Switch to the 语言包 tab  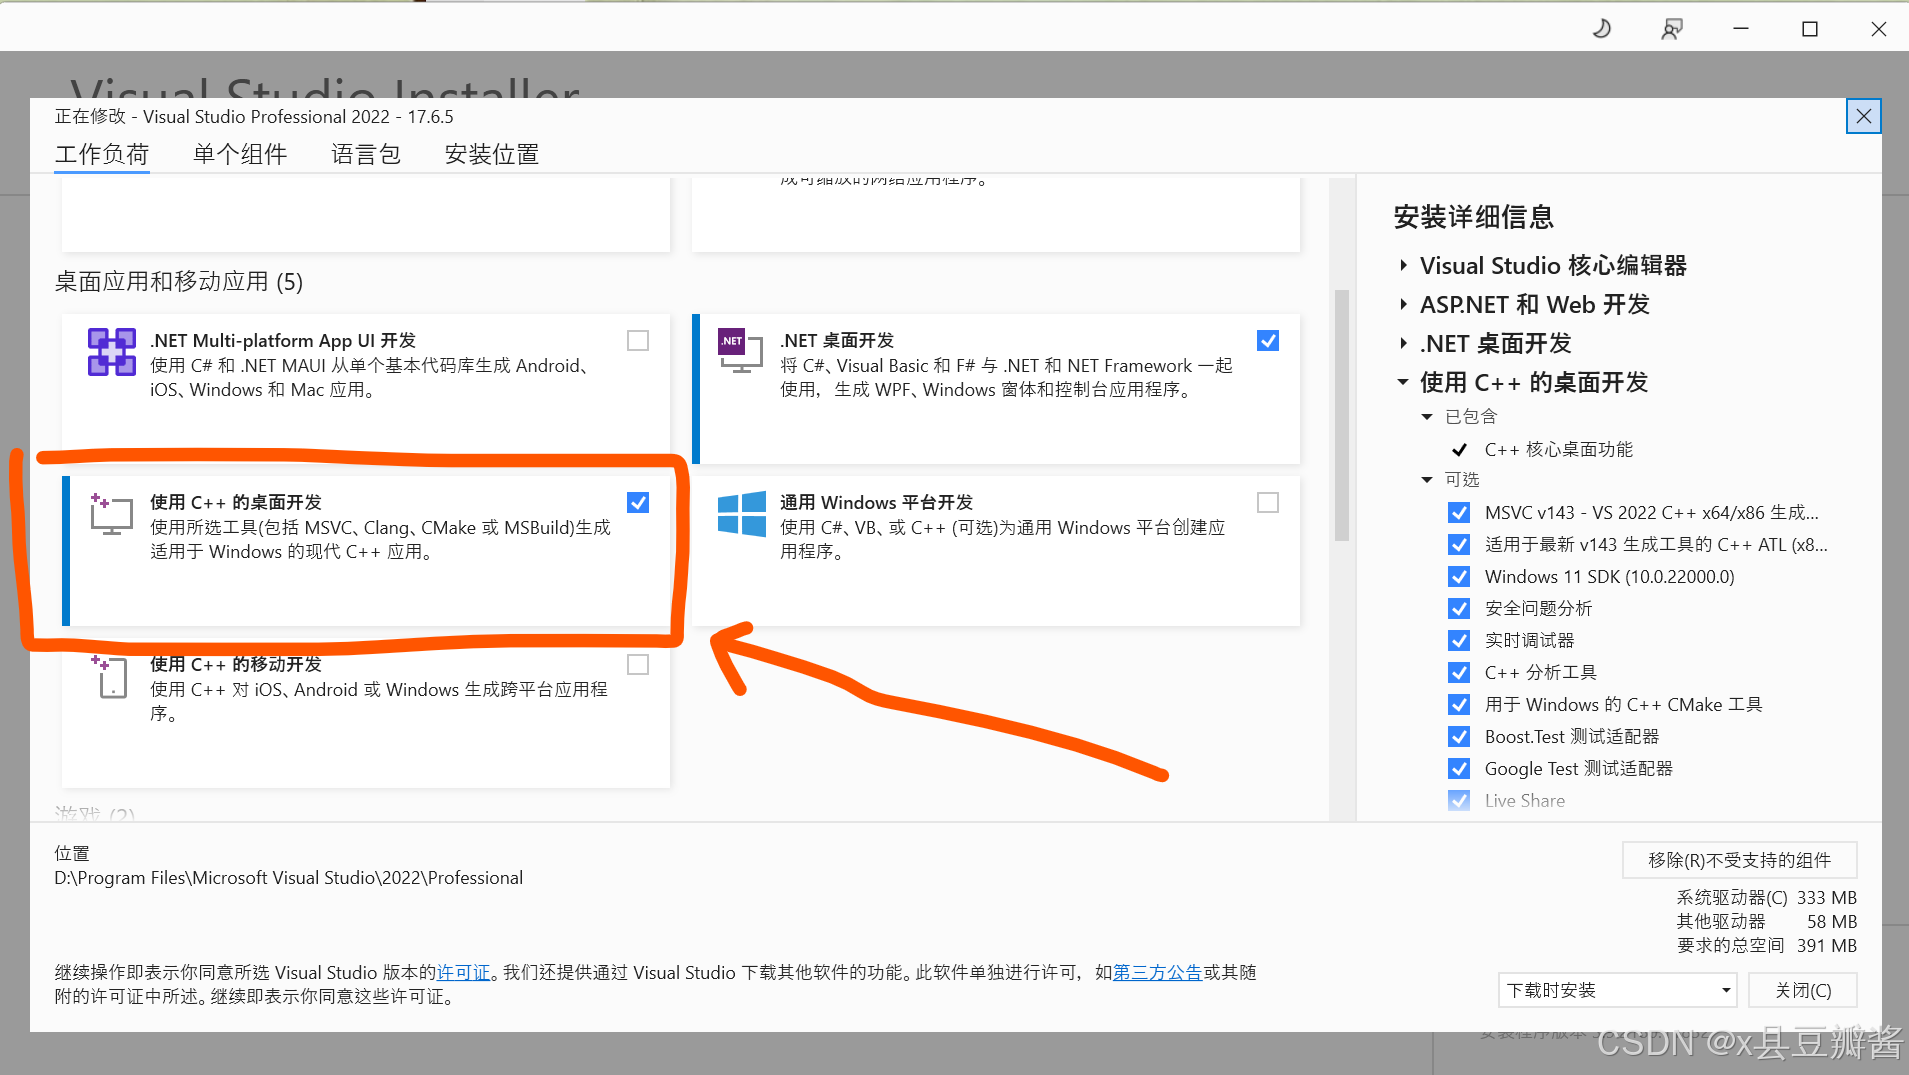[366, 155]
